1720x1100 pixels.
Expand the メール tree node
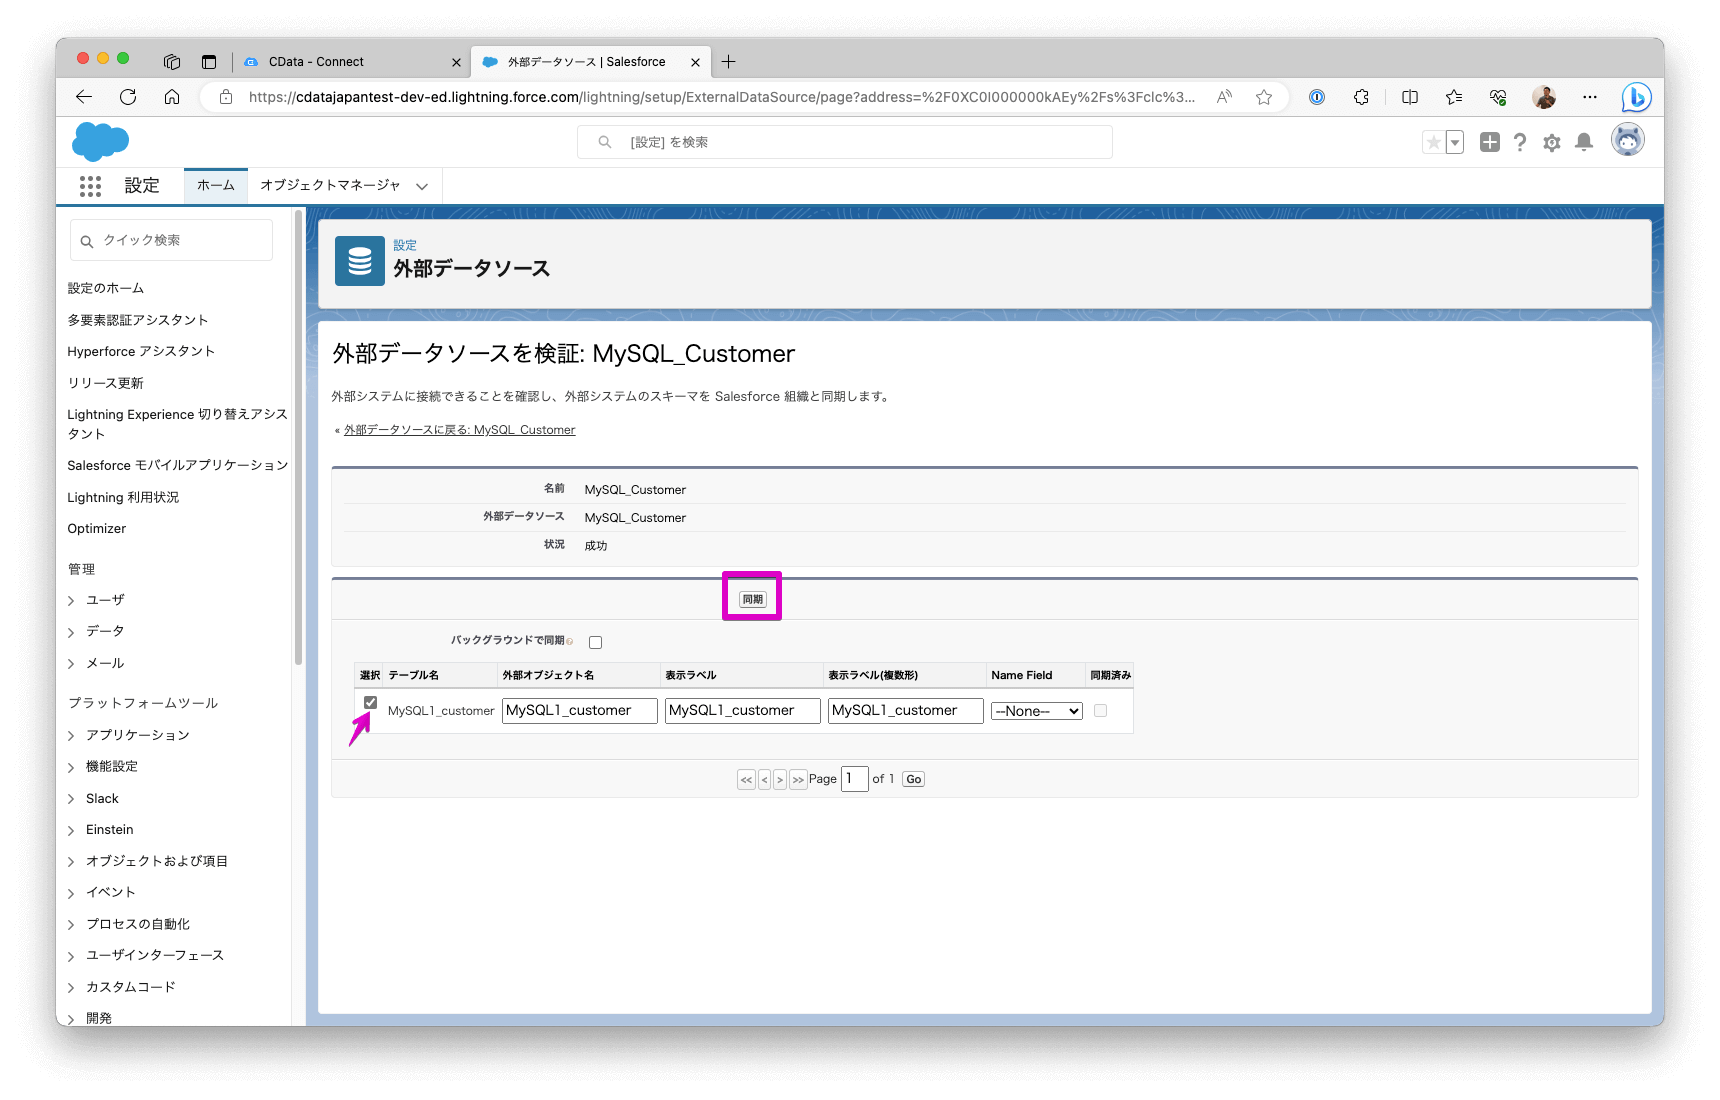click(71, 663)
